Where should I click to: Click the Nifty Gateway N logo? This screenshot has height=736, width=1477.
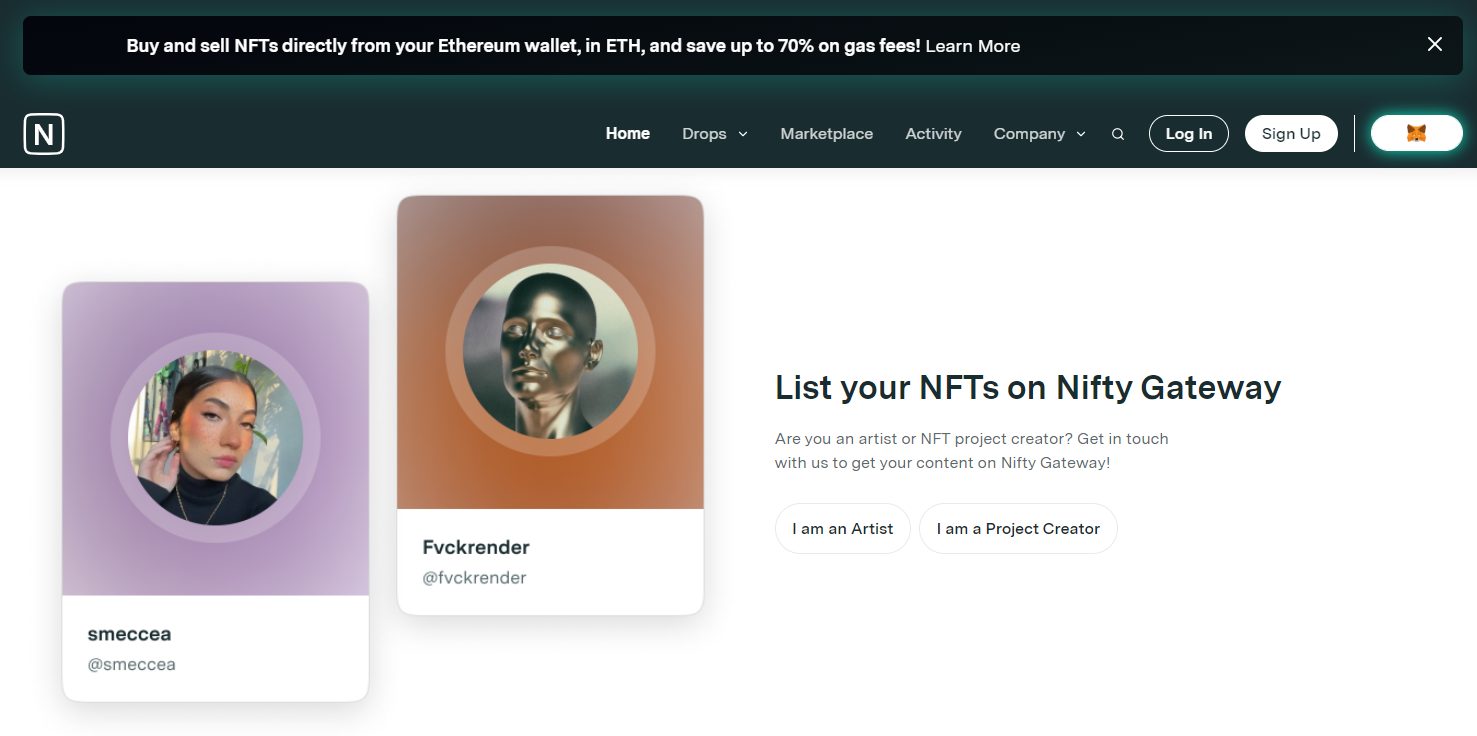(x=44, y=134)
